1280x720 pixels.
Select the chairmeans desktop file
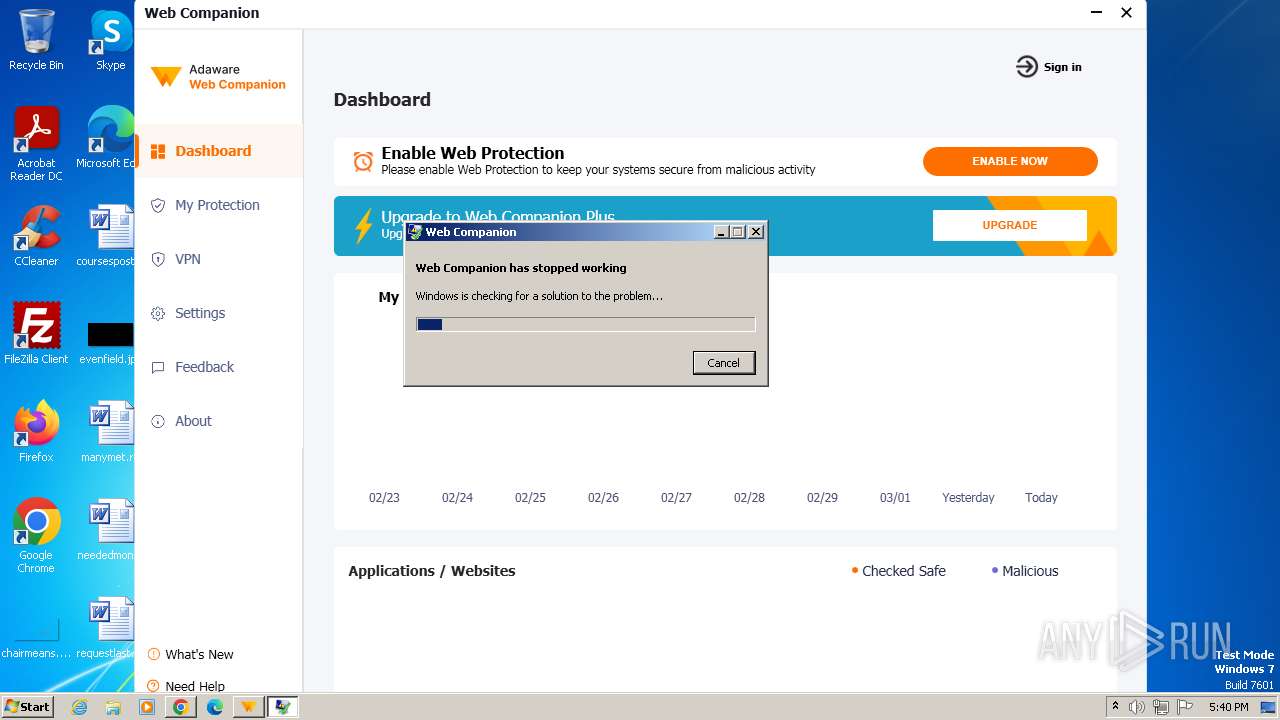(36, 640)
